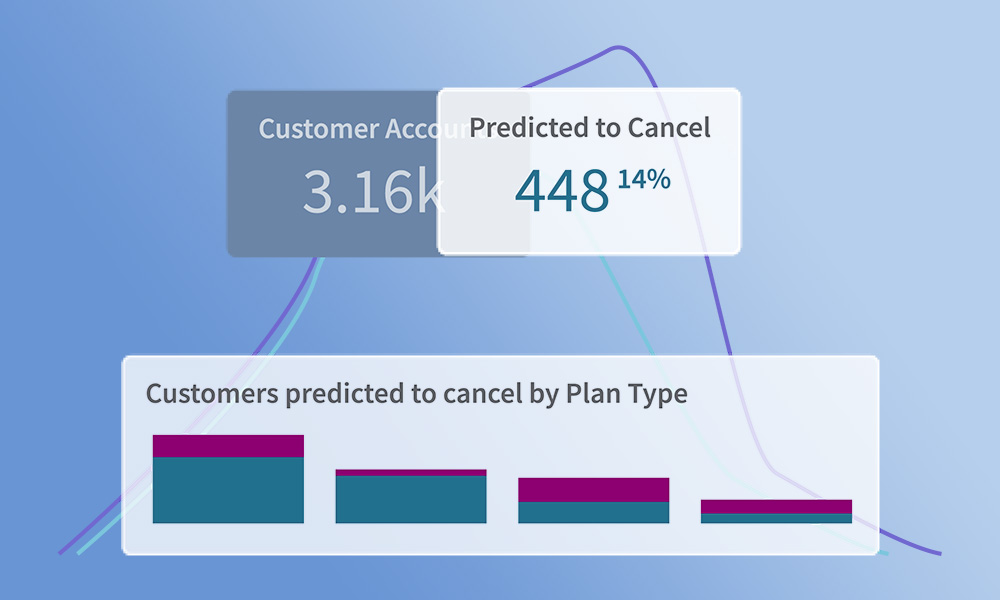The image size is (1000, 600).
Task: Select the 3.16k customer accounts value
Action: [x=372, y=192]
